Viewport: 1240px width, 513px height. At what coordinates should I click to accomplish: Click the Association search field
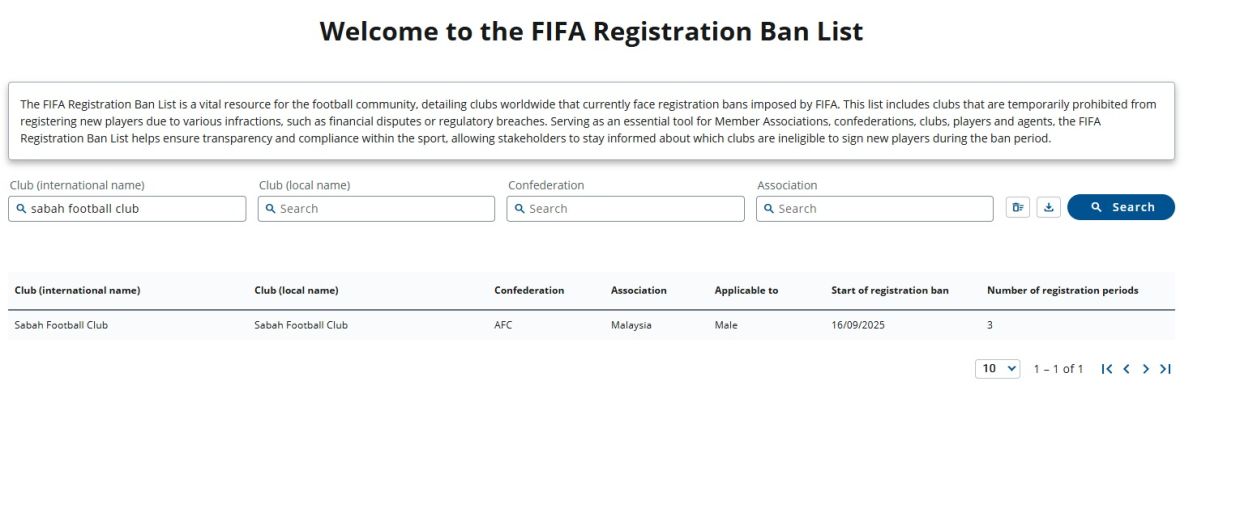point(875,208)
